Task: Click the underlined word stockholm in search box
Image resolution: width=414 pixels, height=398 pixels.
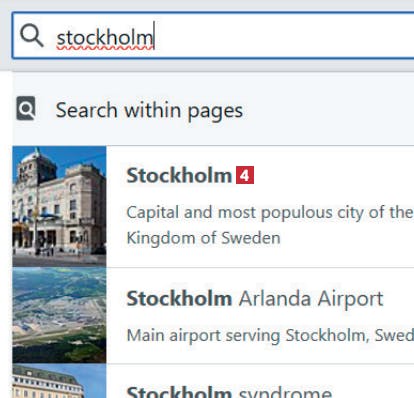Action: pos(105,38)
